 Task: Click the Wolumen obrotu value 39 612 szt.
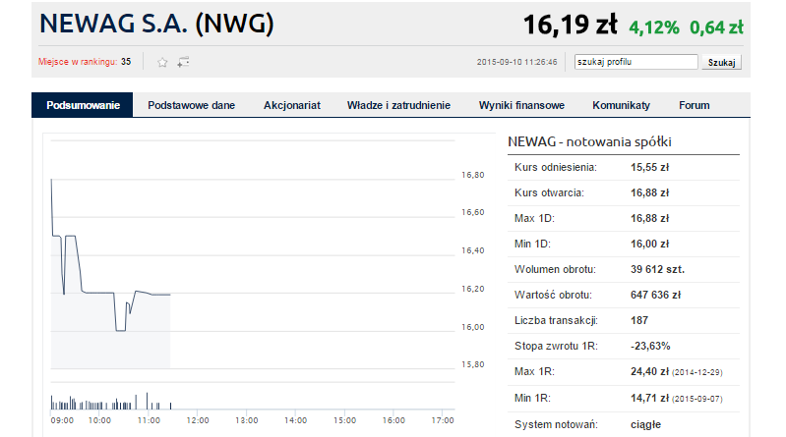pyautogui.click(x=657, y=270)
